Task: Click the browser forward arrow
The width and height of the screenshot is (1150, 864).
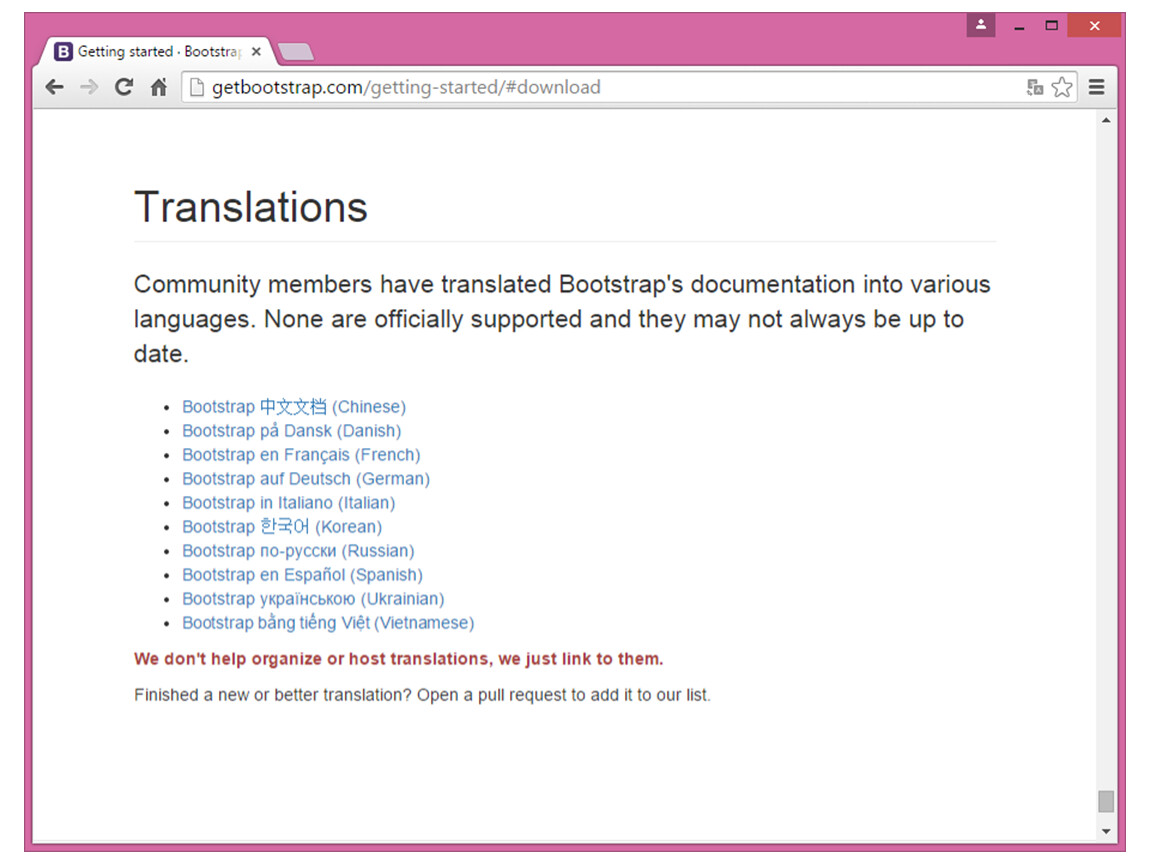Action: tap(89, 87)
